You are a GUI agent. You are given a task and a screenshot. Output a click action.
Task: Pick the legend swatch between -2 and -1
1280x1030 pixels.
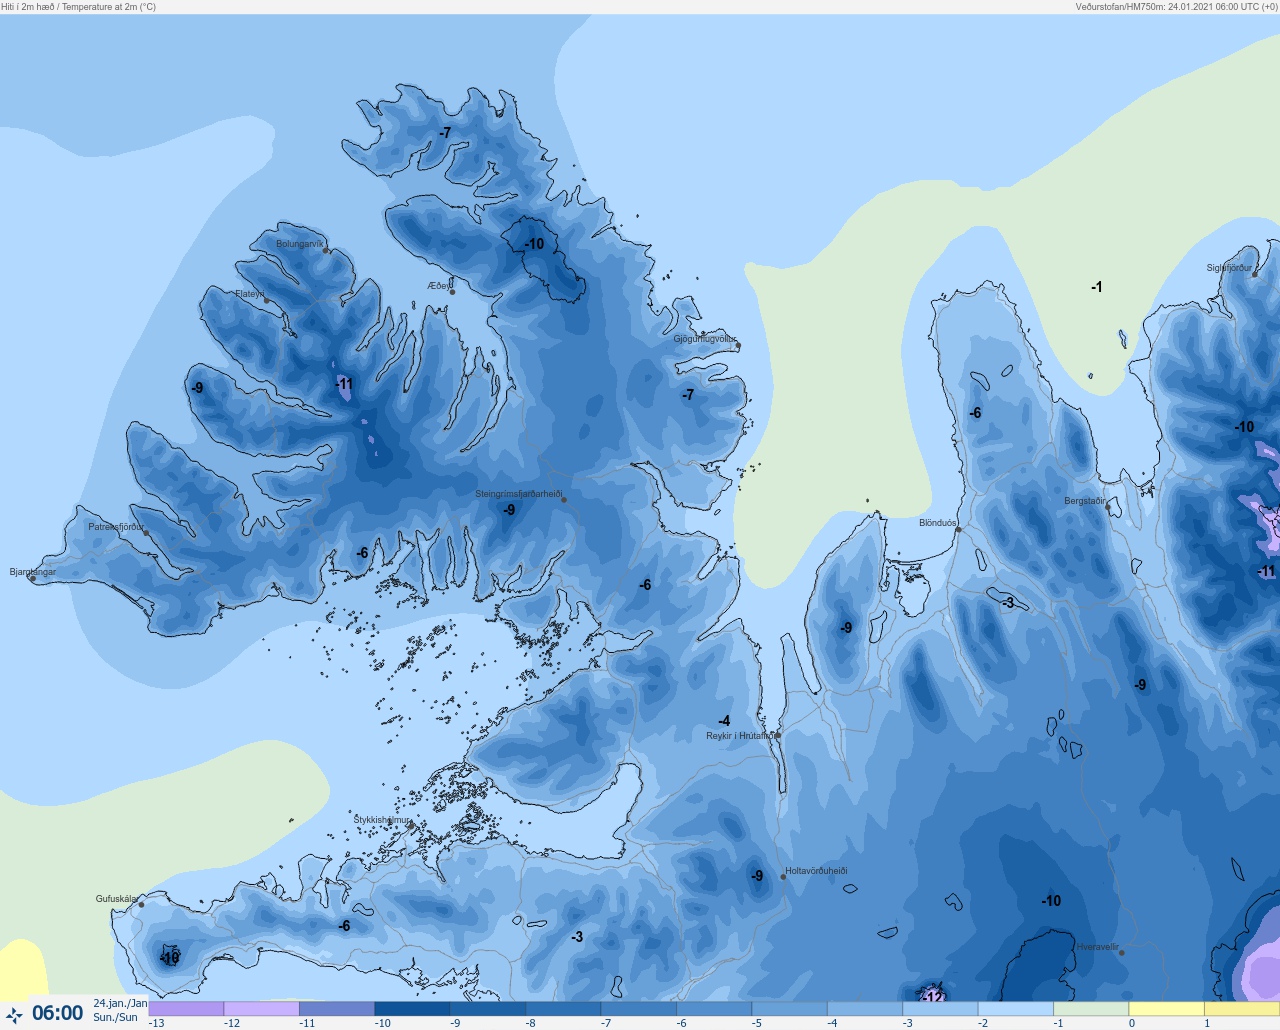(1016, 1009)
